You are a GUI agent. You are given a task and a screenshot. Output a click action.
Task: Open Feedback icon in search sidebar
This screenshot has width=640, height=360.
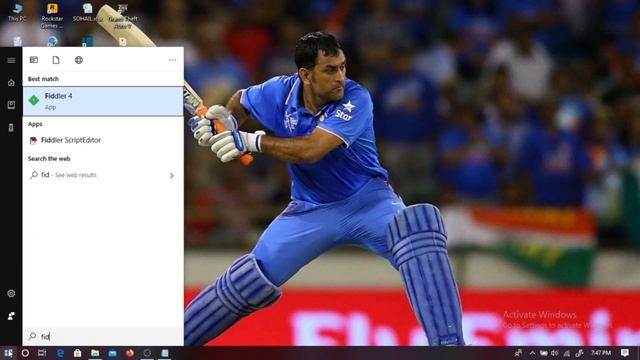pyautogui.click(x=11, y=316)
